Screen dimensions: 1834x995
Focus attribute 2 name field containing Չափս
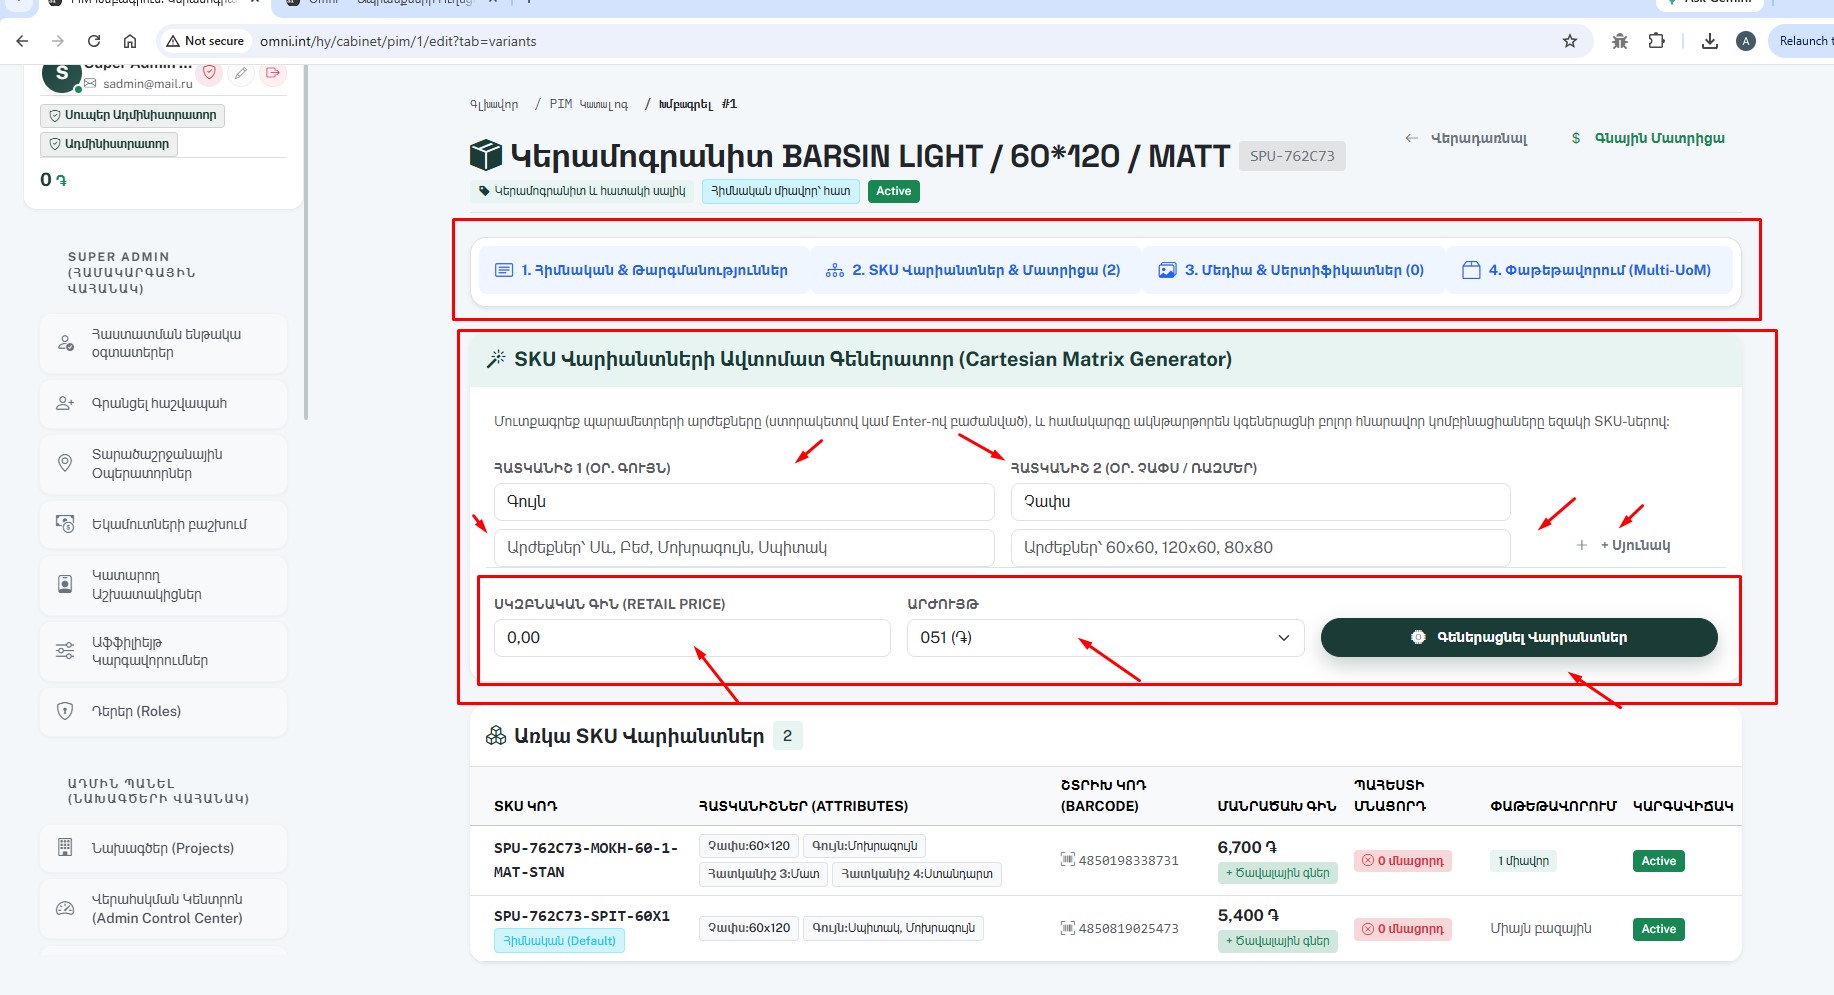coord(1260,502)
